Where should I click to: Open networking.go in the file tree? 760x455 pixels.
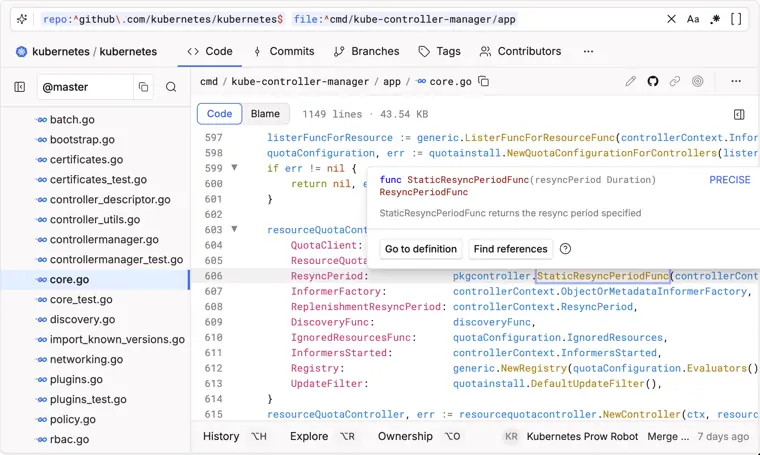point(86,360)
